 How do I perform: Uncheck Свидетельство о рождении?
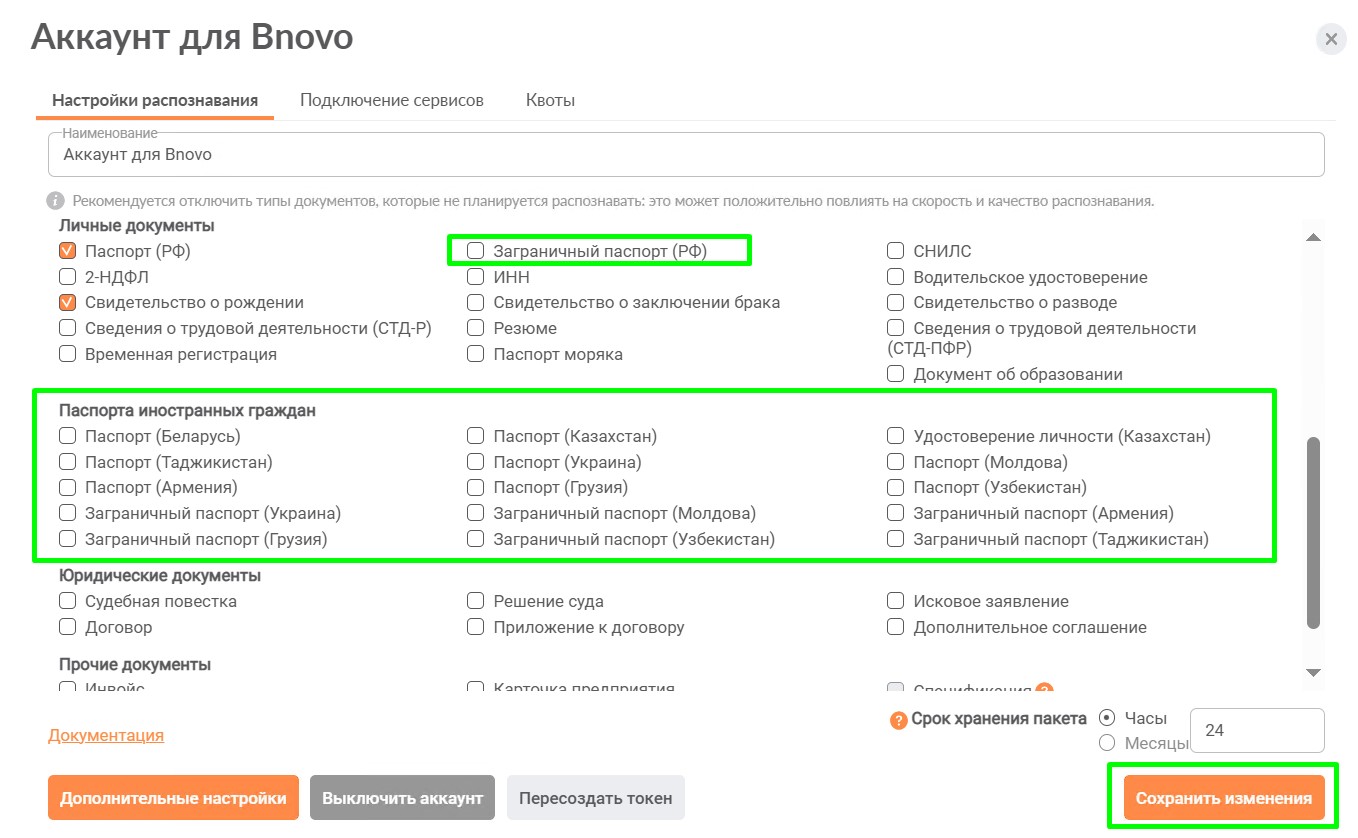click(x=68, y=302)
